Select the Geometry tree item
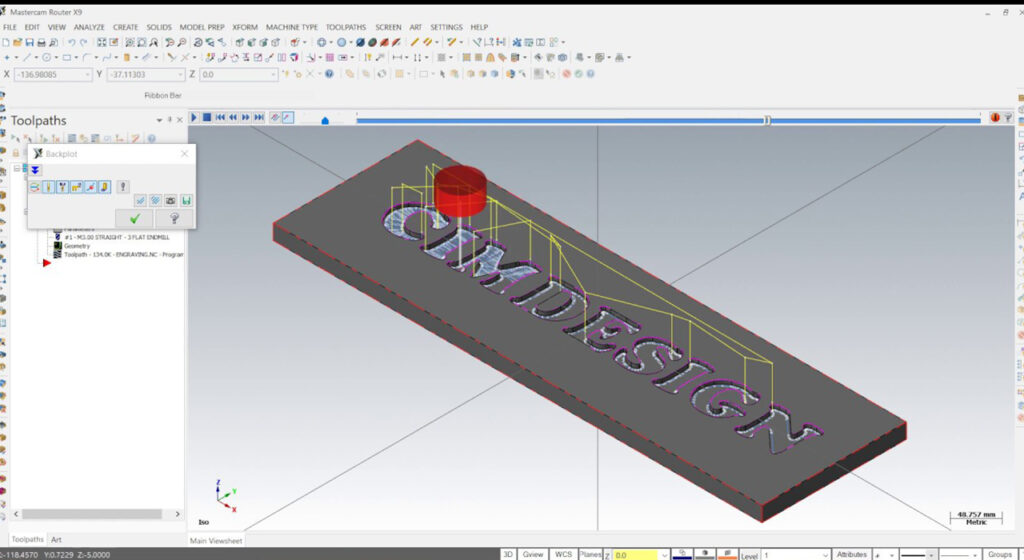This screenshot has height=560, width=1024. coord(77,246)
